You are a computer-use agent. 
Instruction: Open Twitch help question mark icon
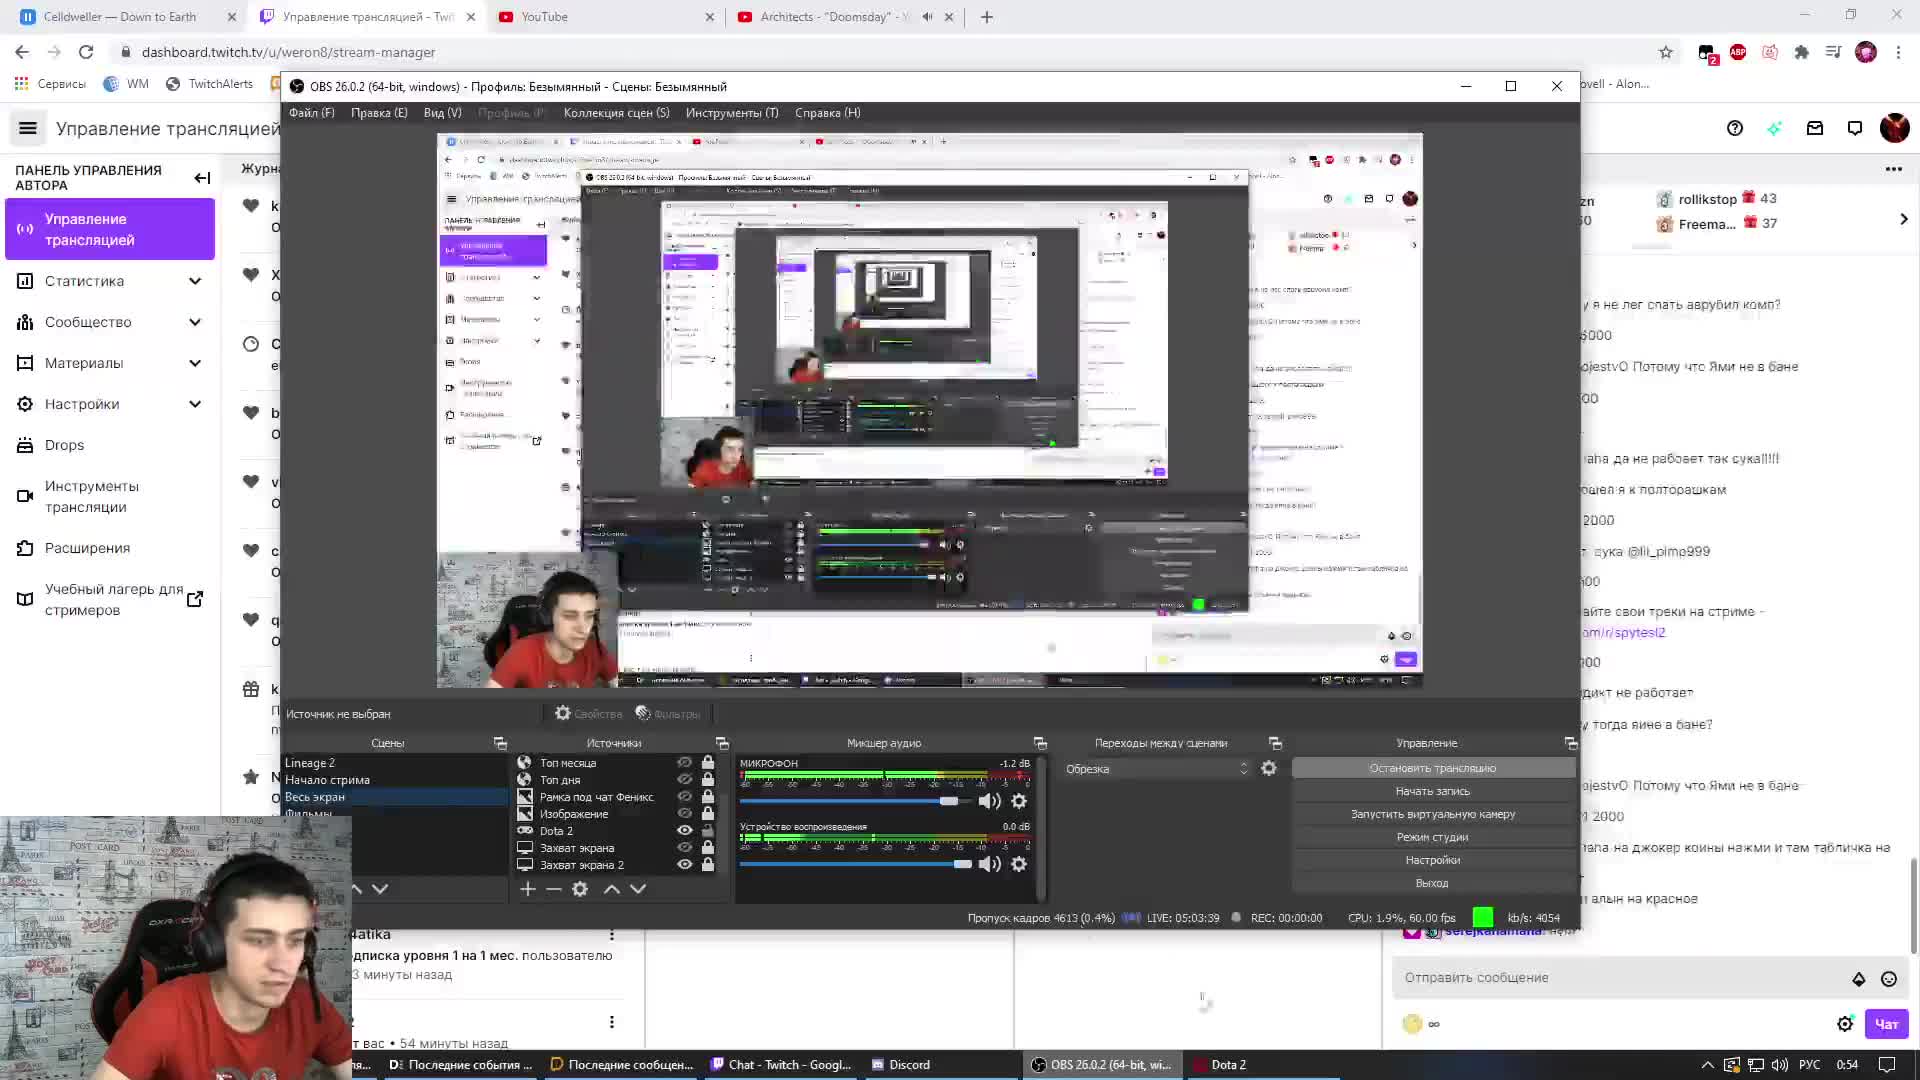1735,128
